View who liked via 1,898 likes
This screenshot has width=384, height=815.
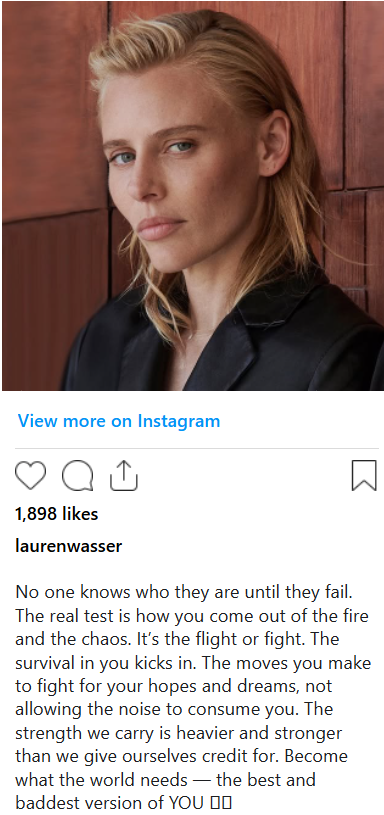[x=57, y=514]
